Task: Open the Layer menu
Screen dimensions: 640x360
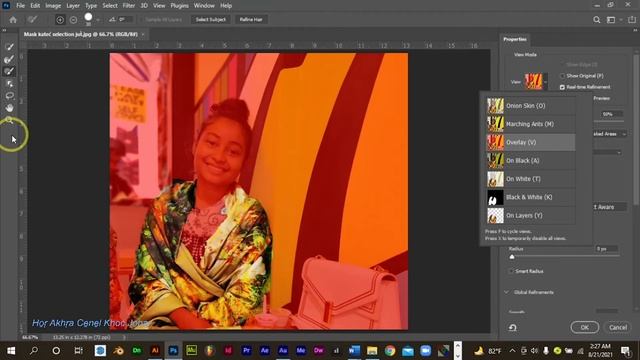Action: click(73, 6)
